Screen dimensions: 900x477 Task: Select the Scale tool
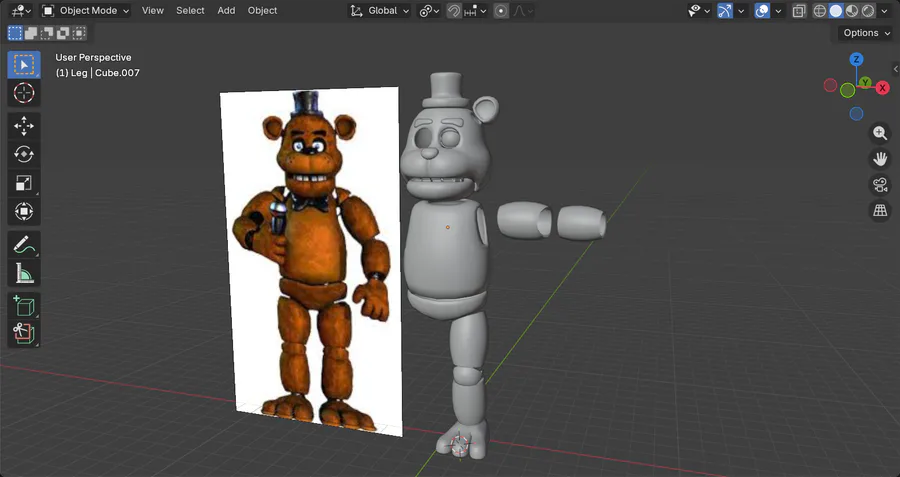[24, 183]
